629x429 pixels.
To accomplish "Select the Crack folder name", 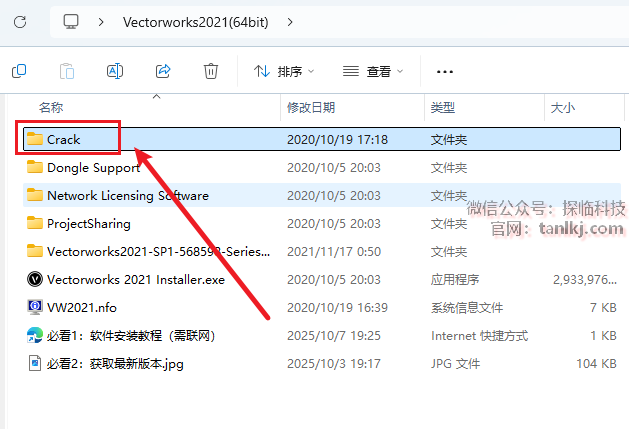I will [x=64, y=140].
